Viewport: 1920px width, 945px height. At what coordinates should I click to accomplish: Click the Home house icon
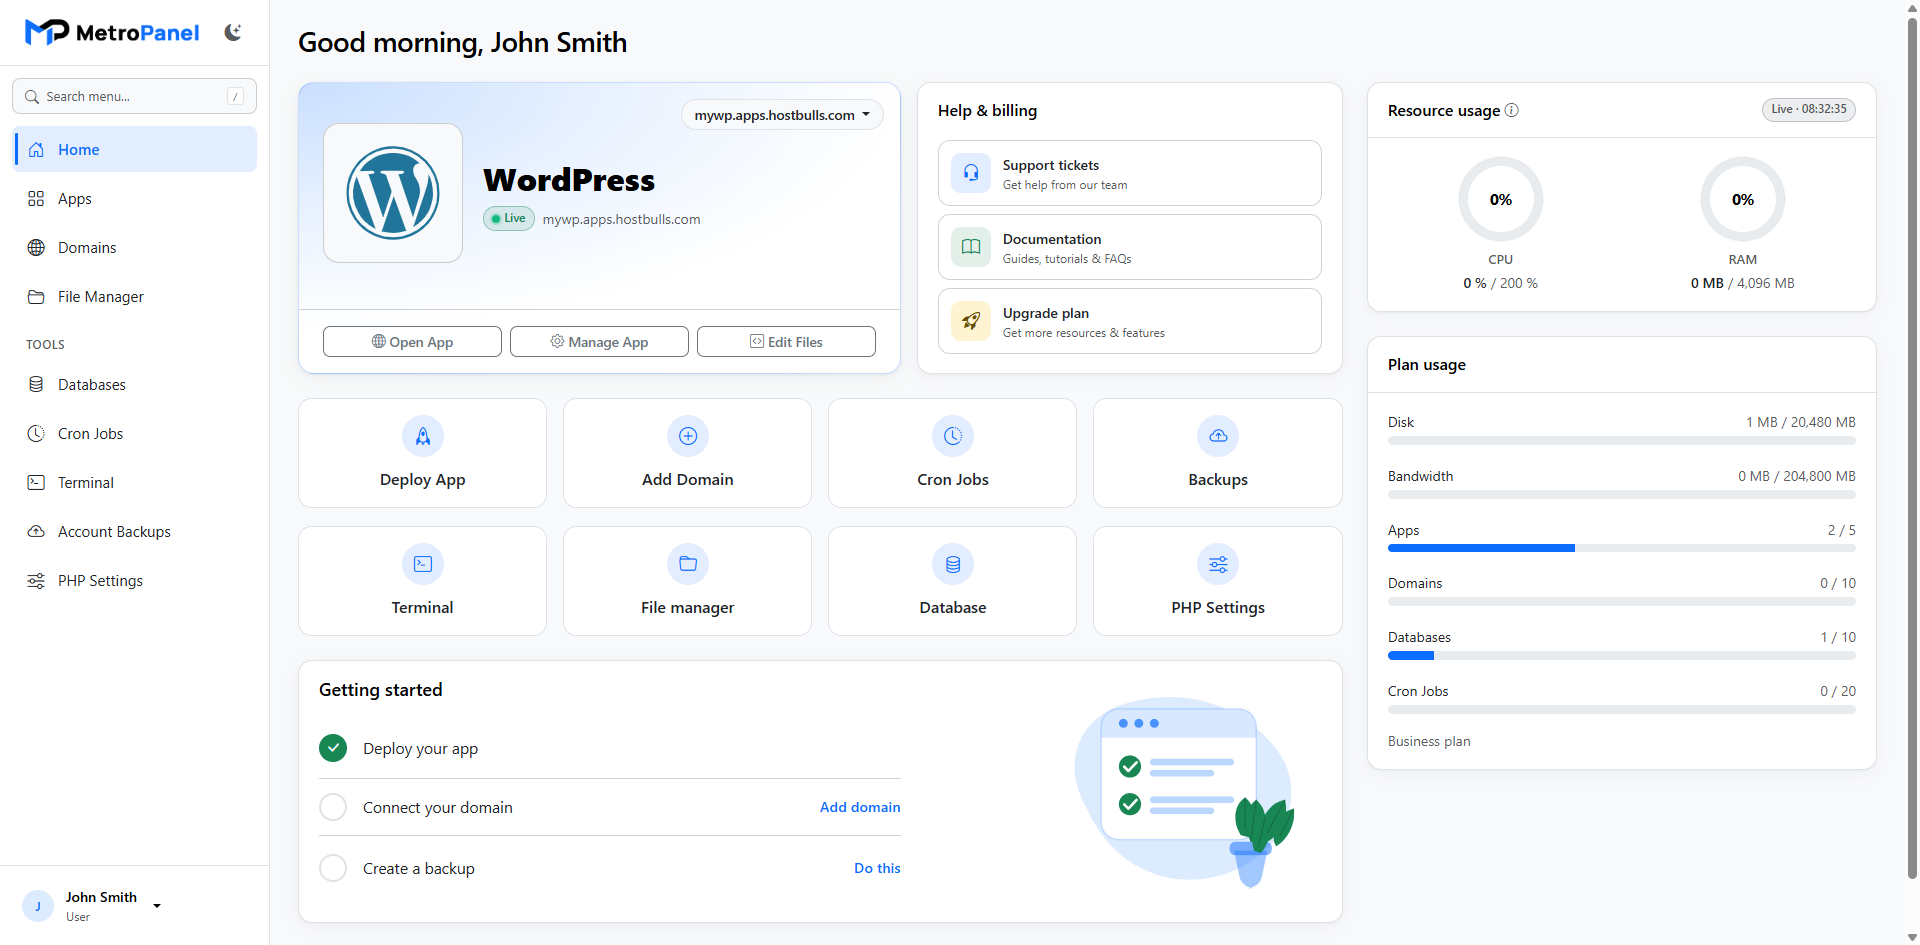(36, 149)
